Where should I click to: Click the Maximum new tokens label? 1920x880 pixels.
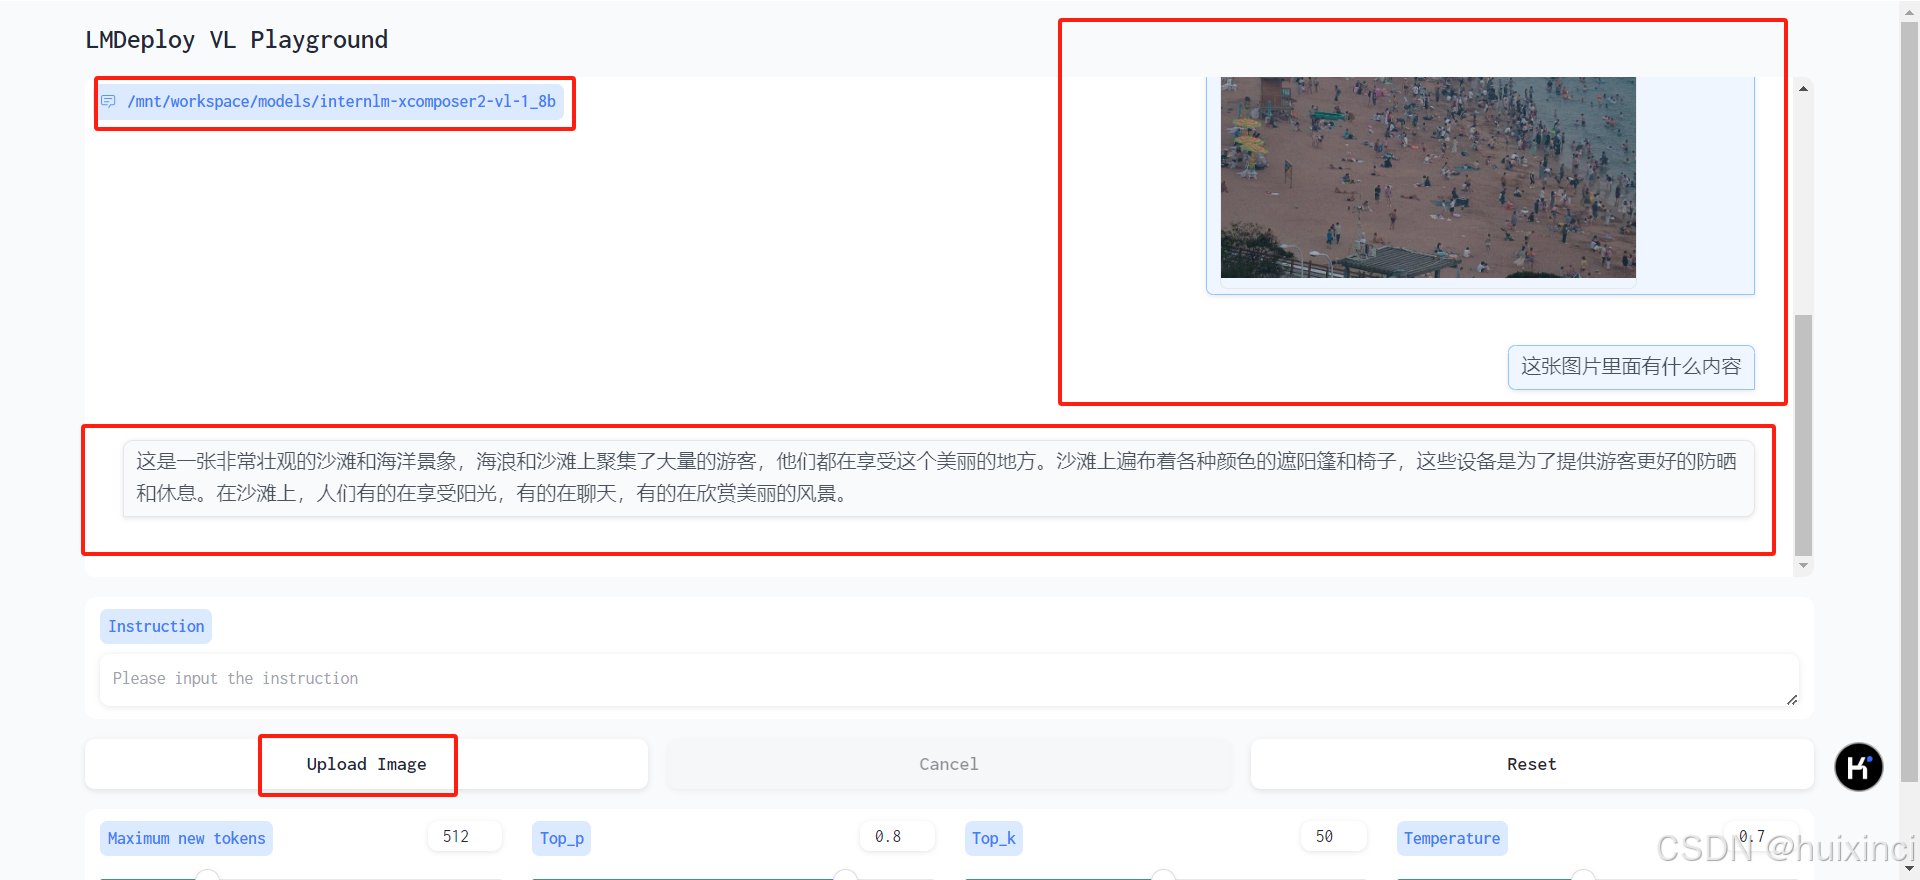pyautogui.click(x=186, y=838)
